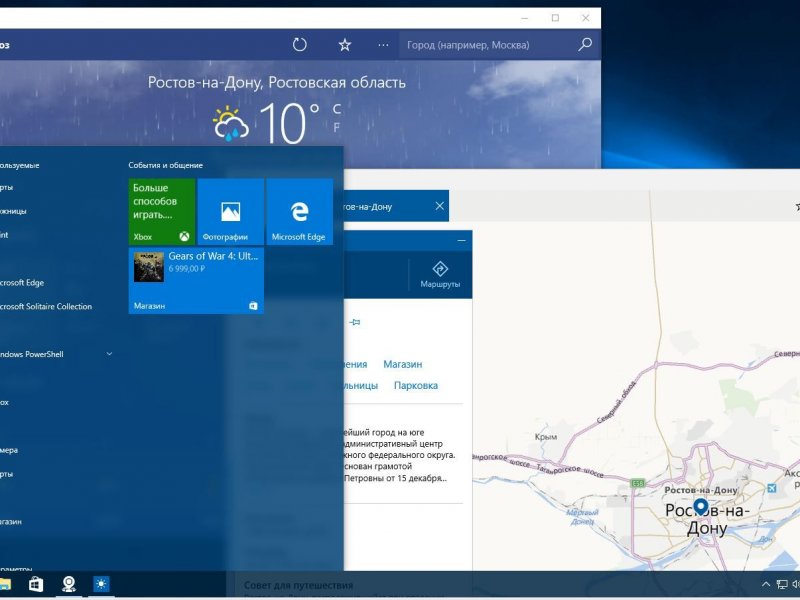This screenshot has height=600, width=800.
Task: Close the Ростов-на-Дону search tab in Maps
Action: point(439,206)
